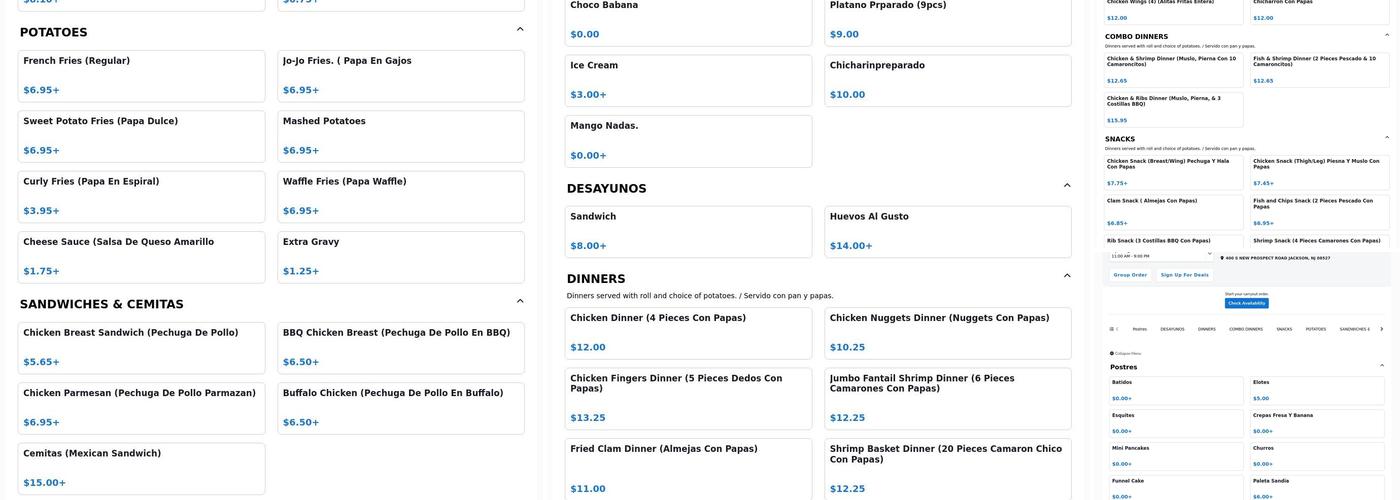Click the menu list icon in category bar
1400x500 pixels.
pos(1113,329)
